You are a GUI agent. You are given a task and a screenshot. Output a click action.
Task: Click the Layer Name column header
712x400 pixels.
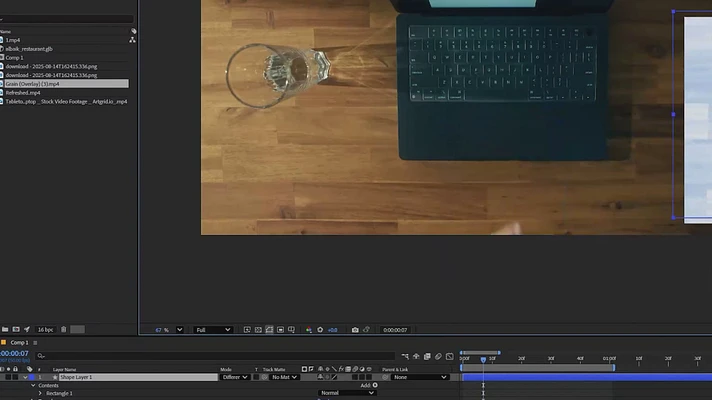click(64, 370)
